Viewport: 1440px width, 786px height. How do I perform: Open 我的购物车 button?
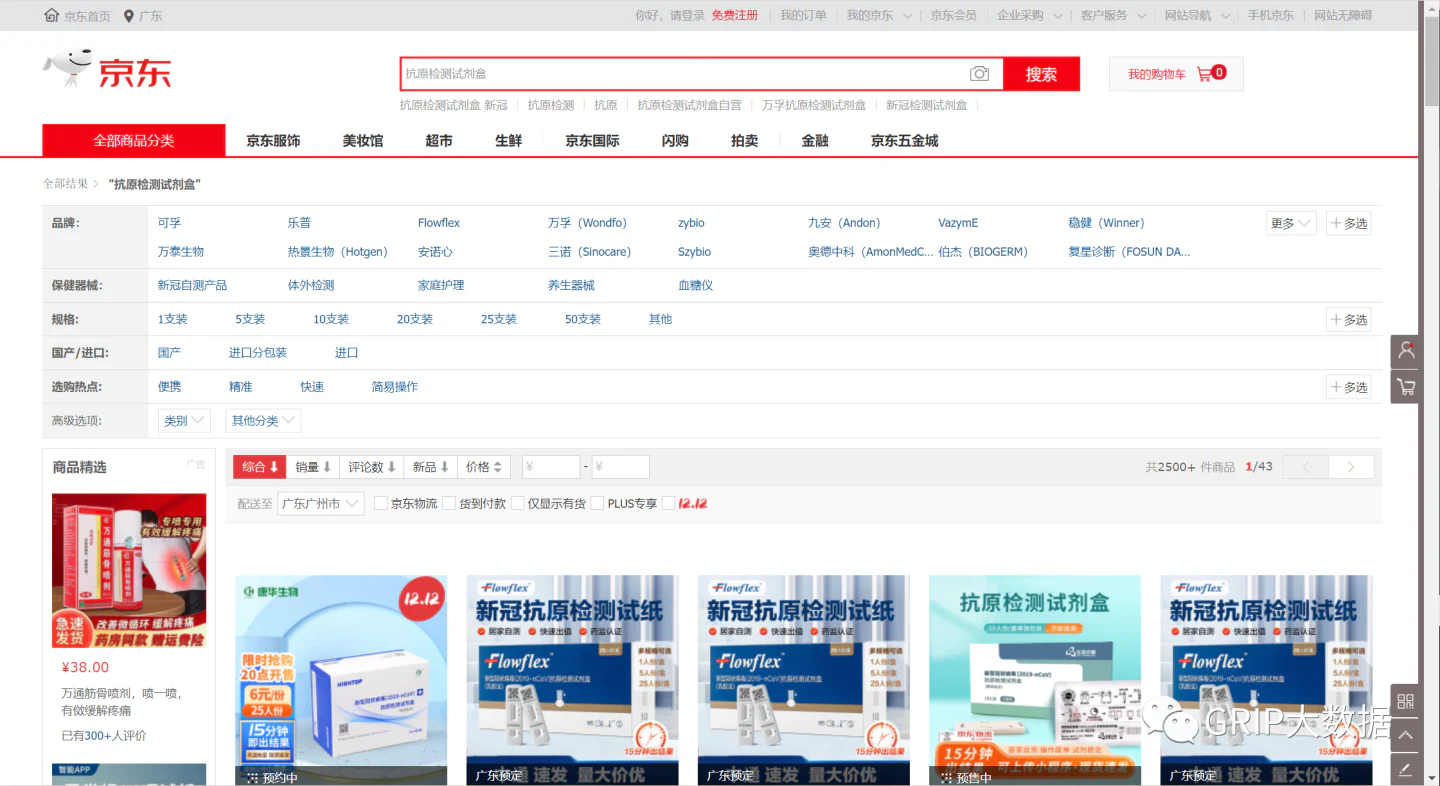1176,74
